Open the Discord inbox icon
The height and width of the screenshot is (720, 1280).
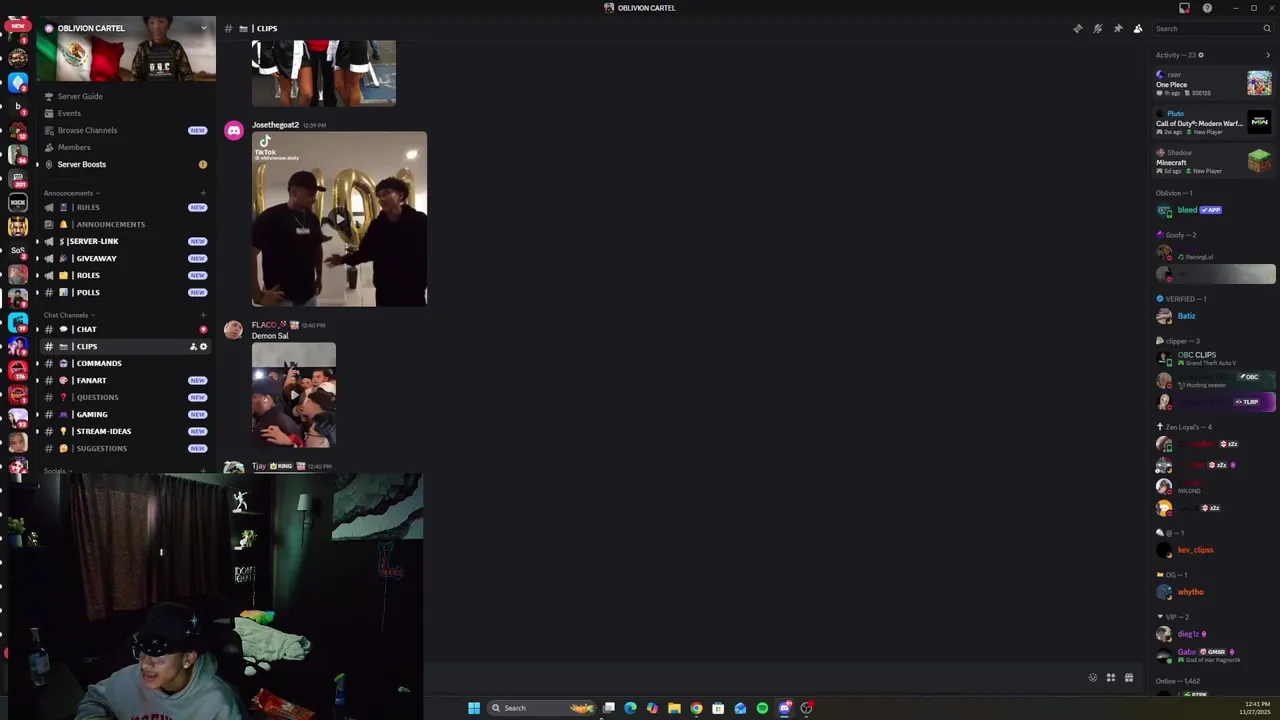1185,8
